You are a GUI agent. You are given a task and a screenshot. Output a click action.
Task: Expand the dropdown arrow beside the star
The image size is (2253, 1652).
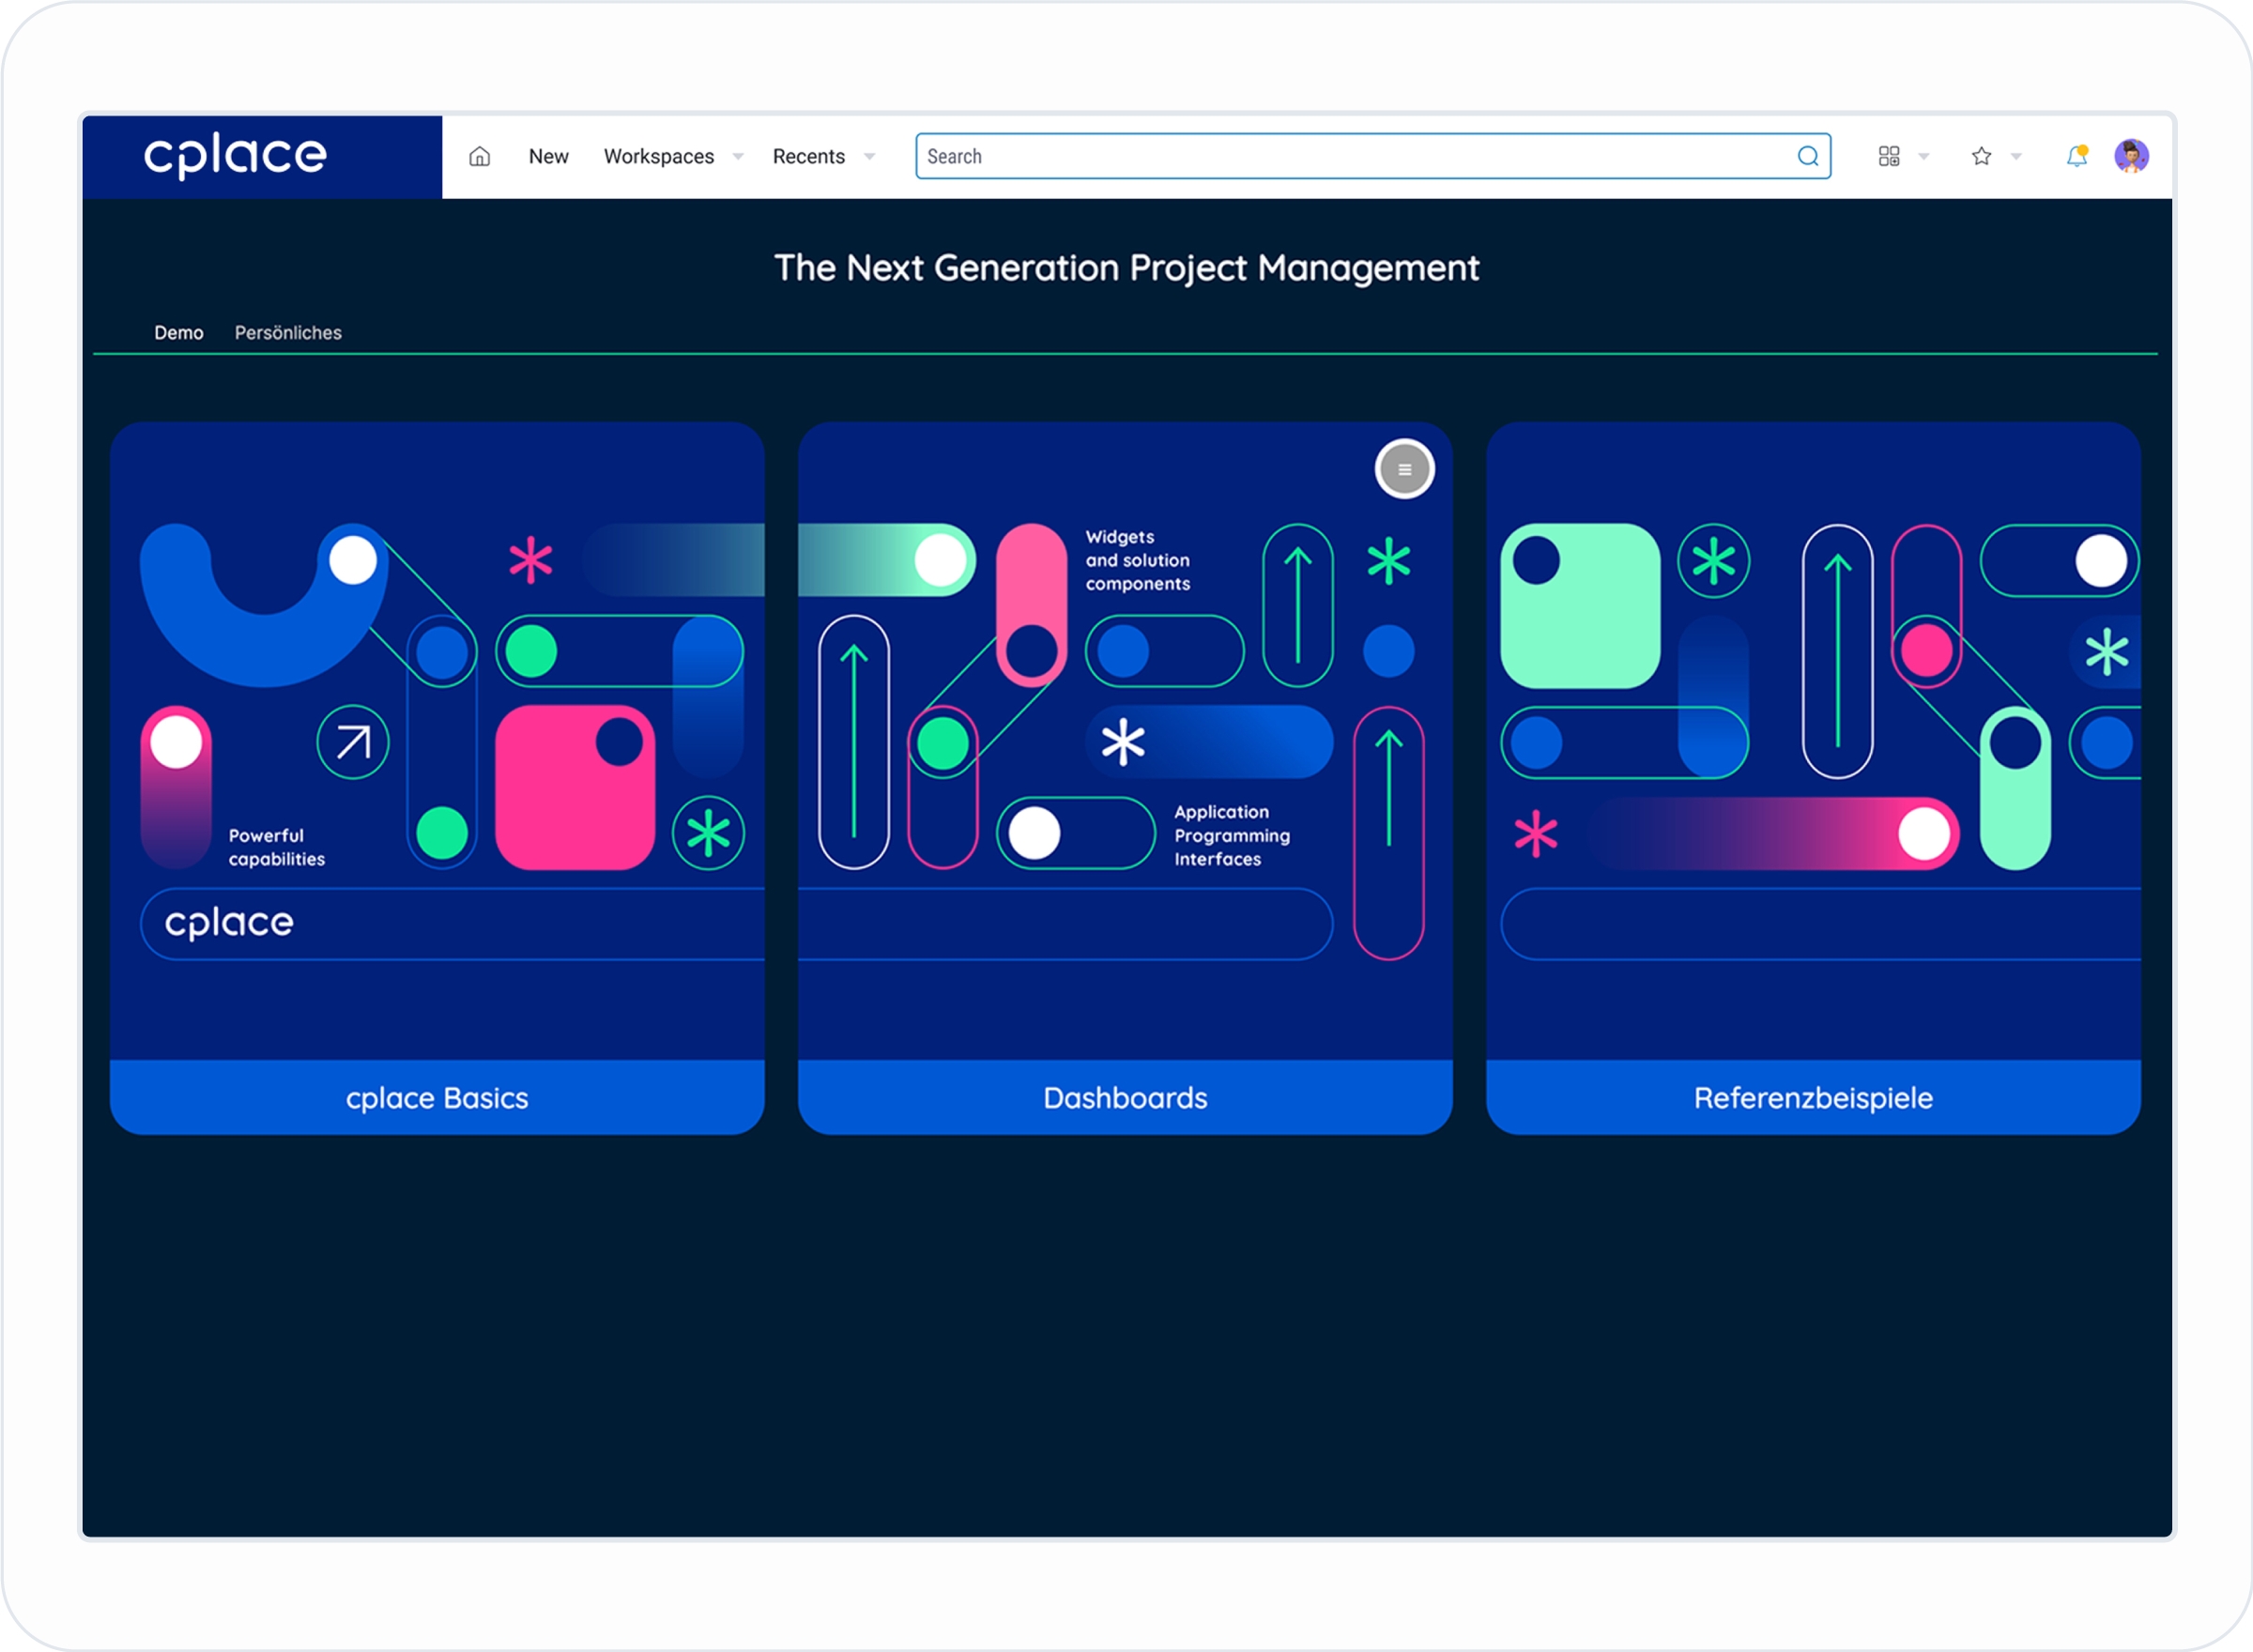click(2016, 156)
